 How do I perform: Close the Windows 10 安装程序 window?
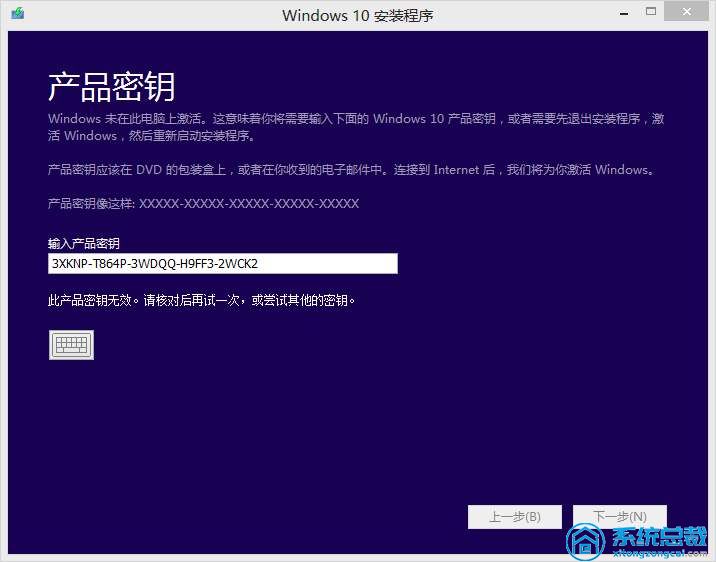click(x=687, y=12)
